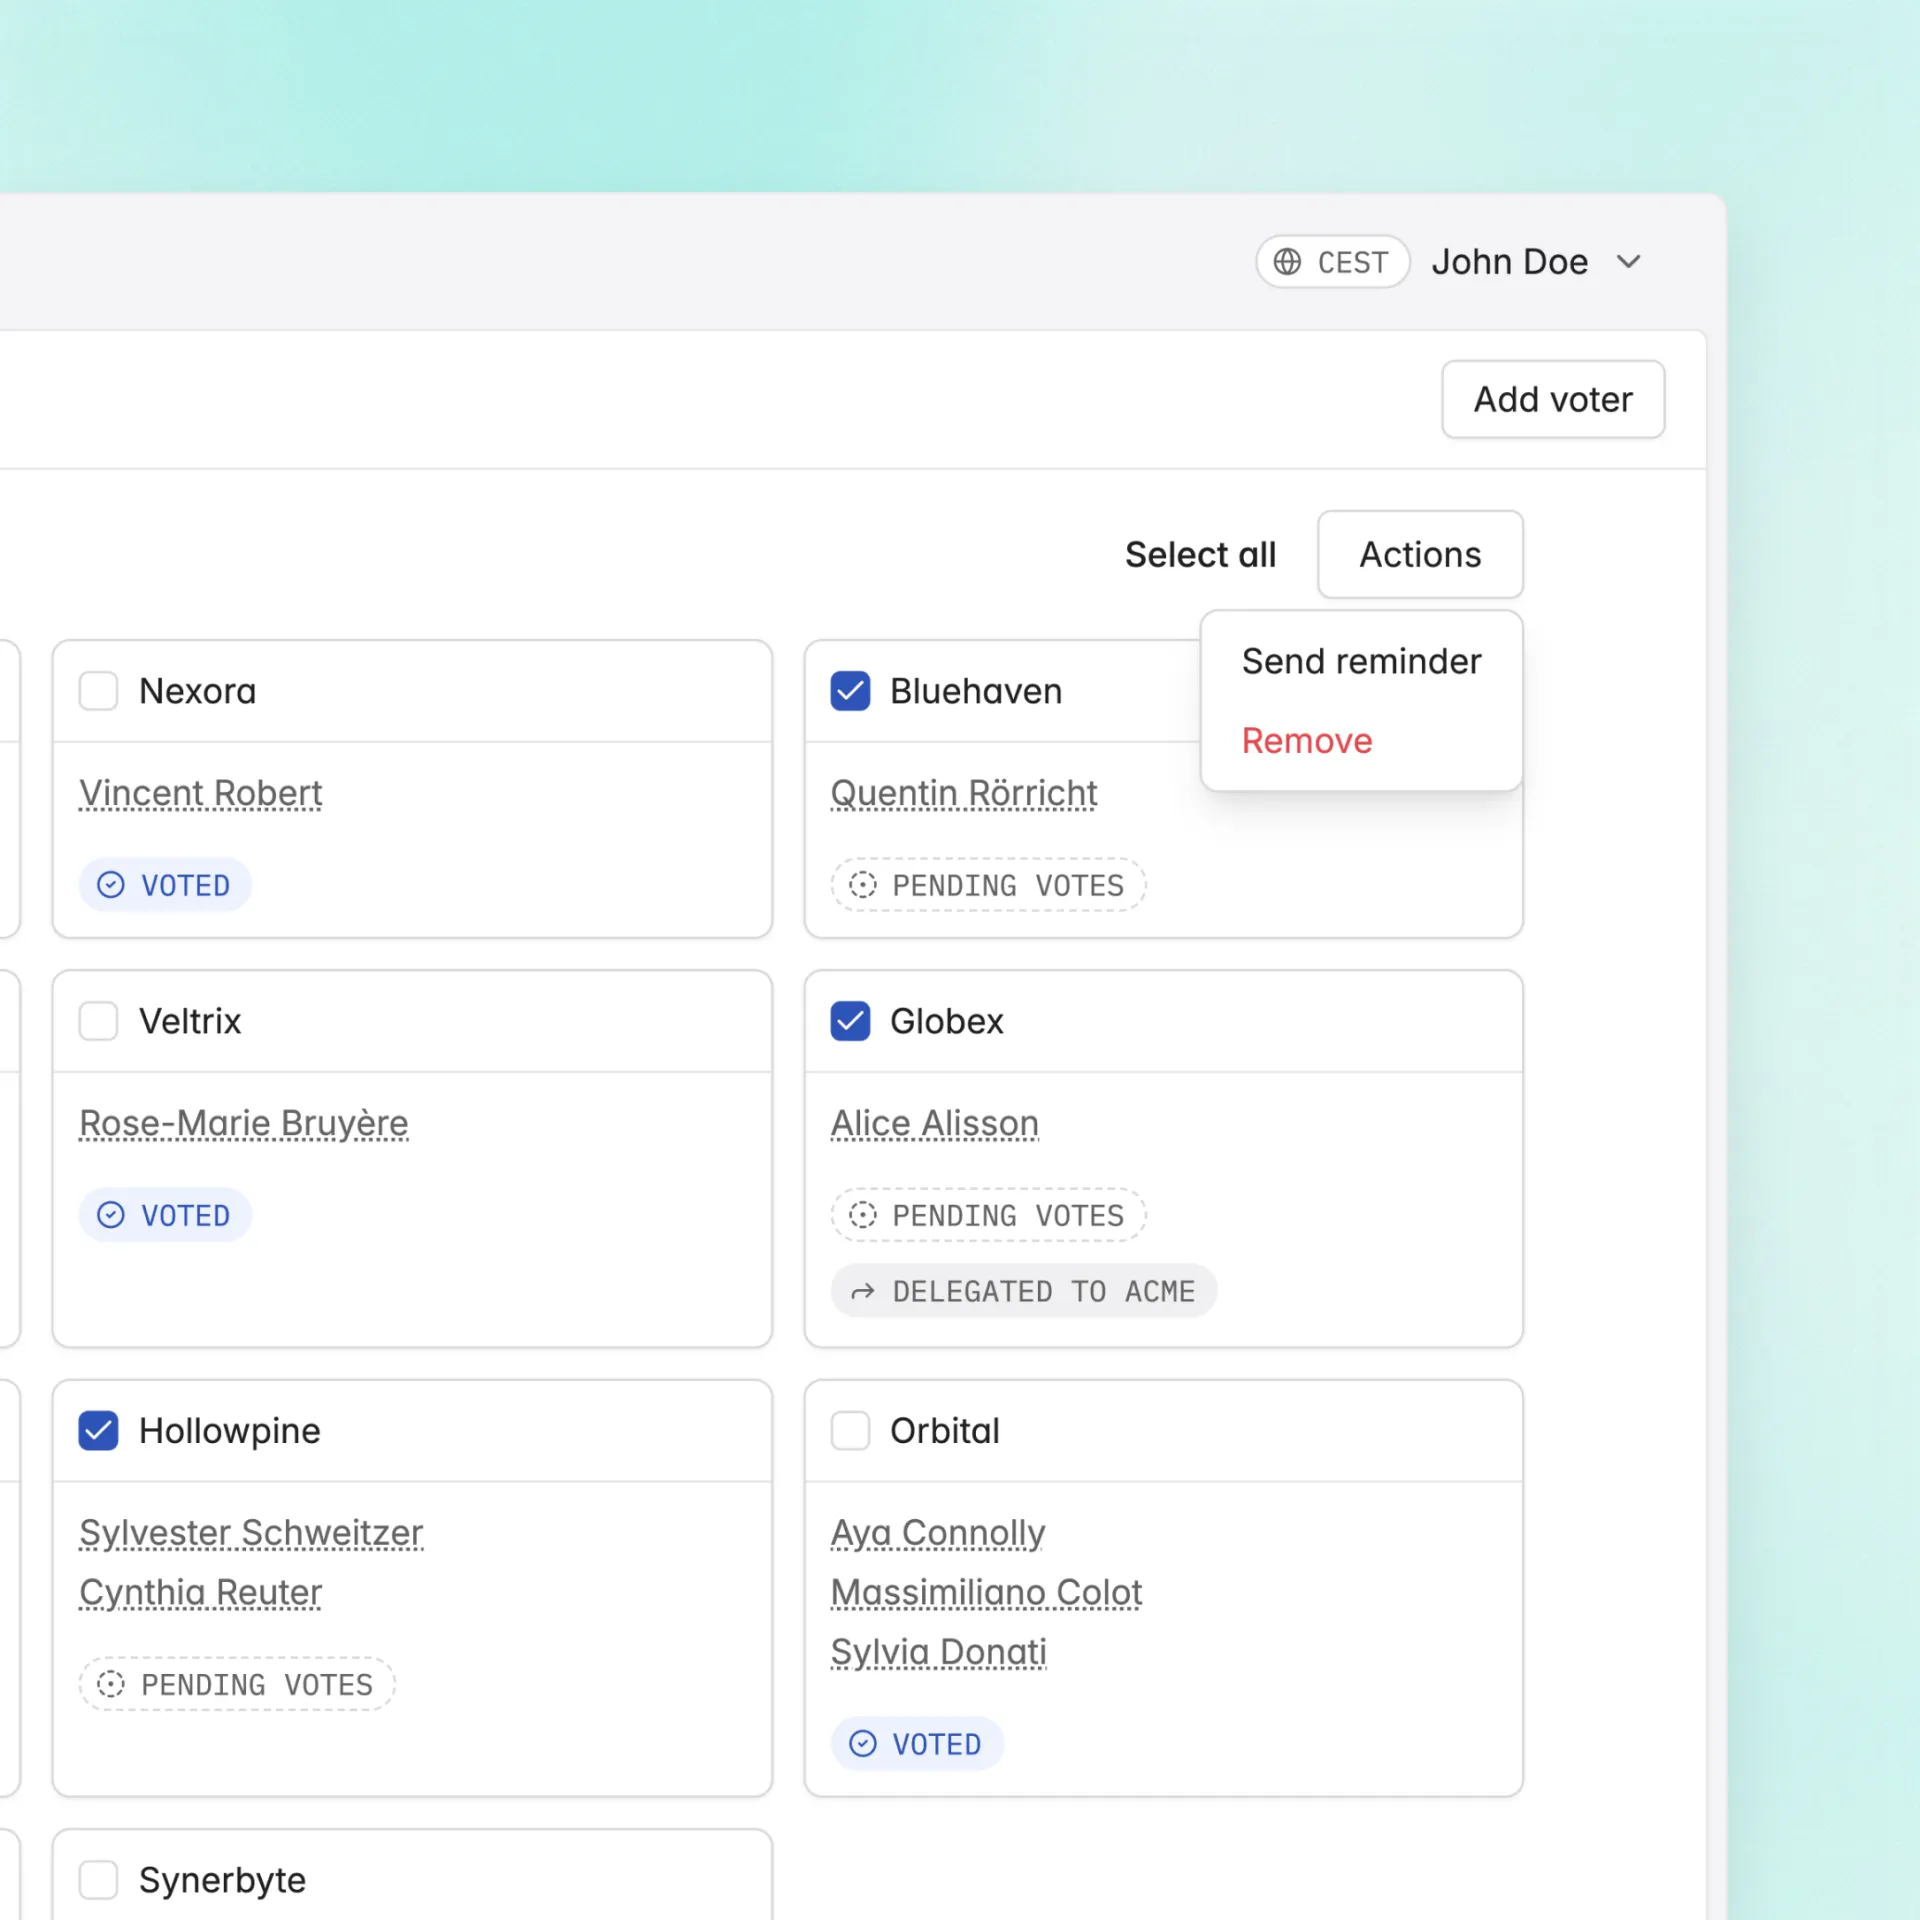Choose Send reminder from Actions menu

coord(1361,661)
